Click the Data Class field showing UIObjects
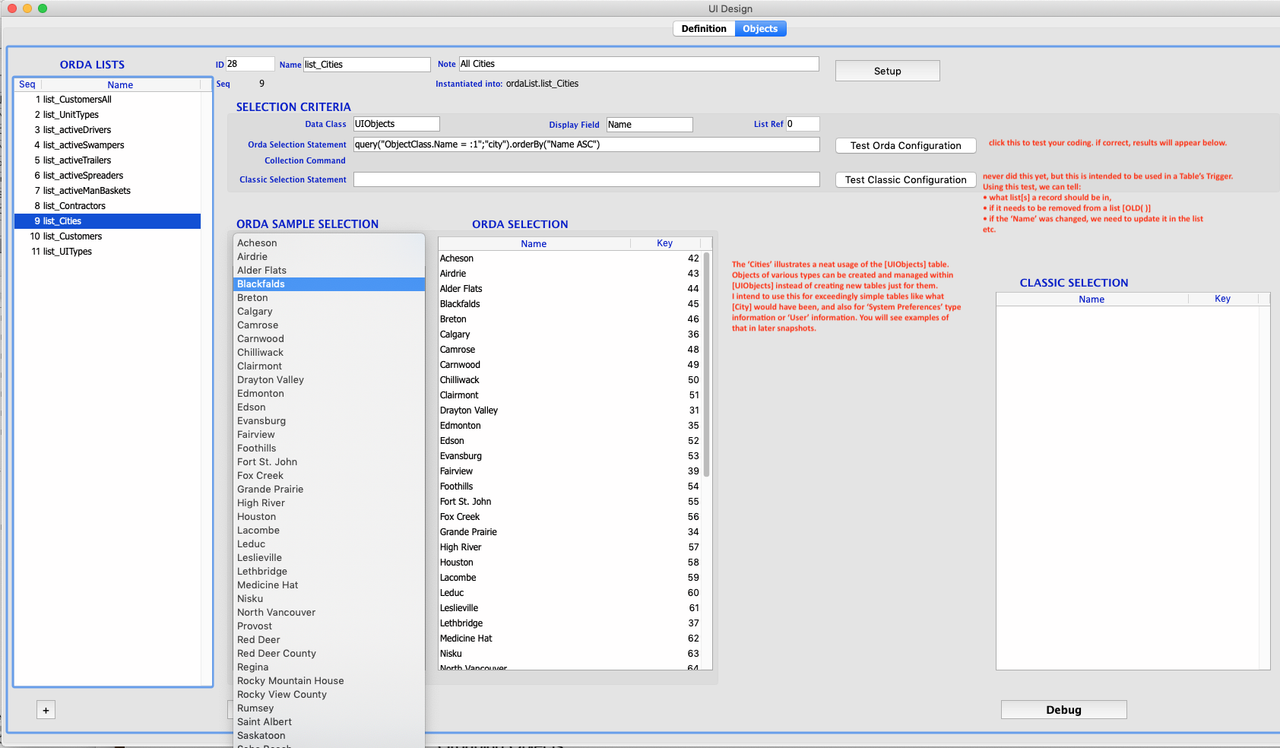This screenshot has height=748, width=1280. 396,123
